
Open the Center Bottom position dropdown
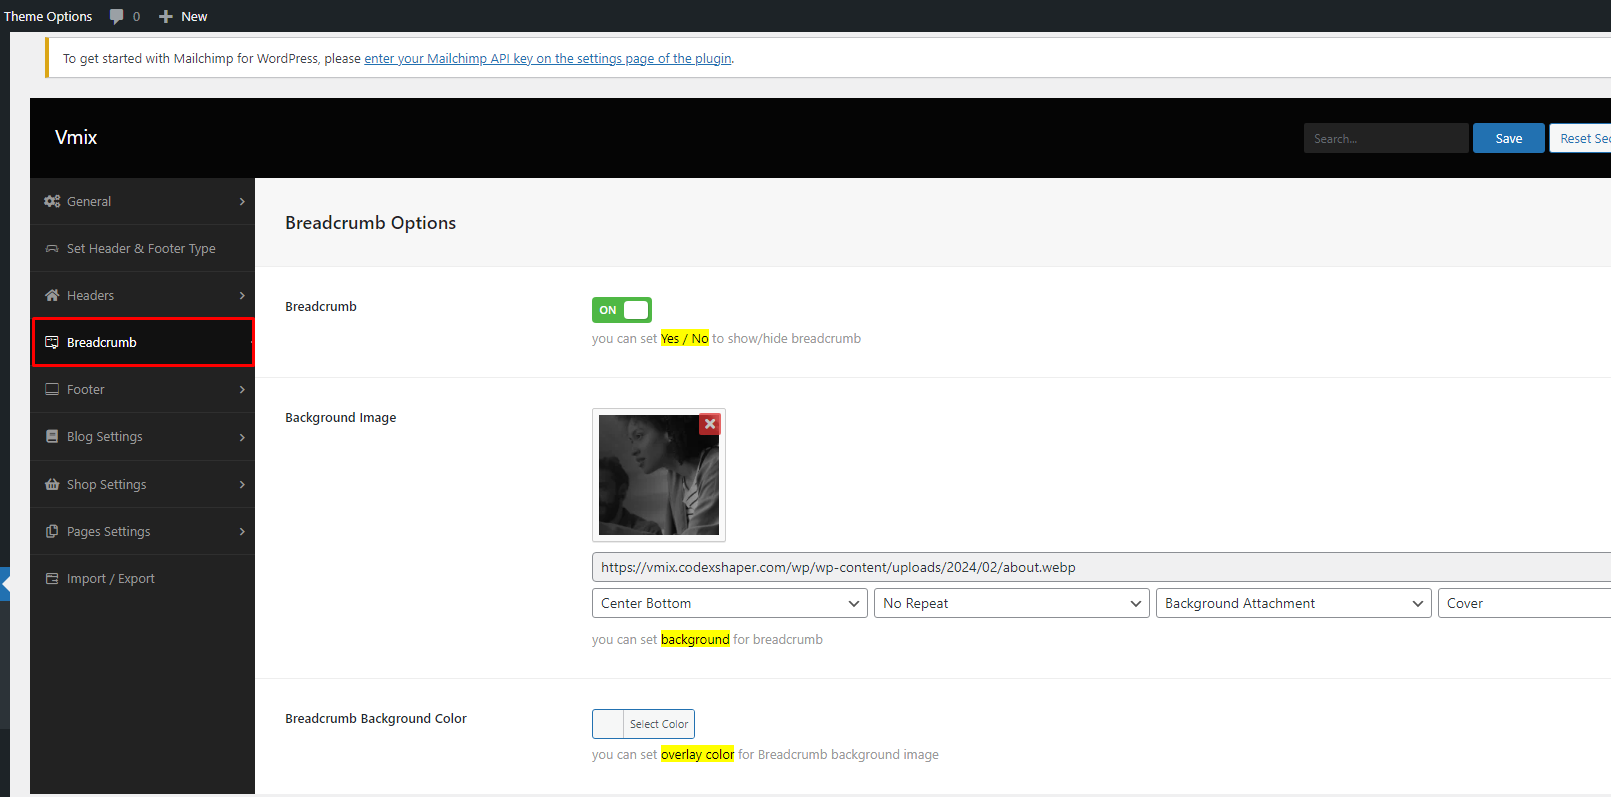(x=730, y=603)
